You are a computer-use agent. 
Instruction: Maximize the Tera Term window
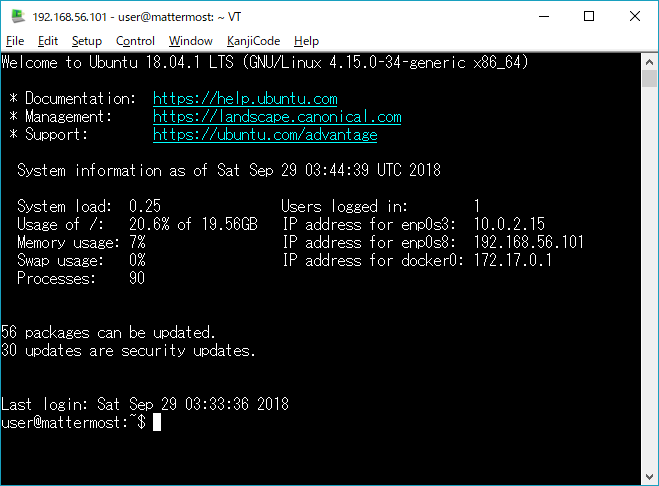point(589,16)
